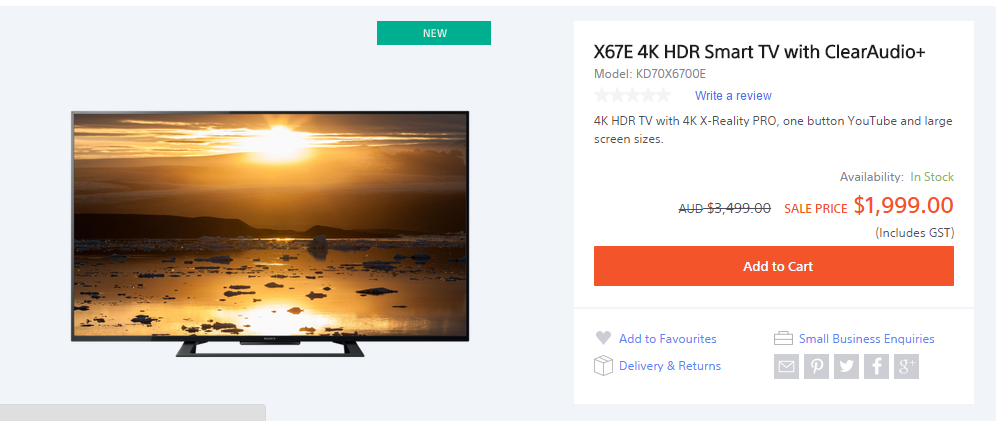Add the TV to cart
This screenshot has width=996, height=421.
click(774, 266)
